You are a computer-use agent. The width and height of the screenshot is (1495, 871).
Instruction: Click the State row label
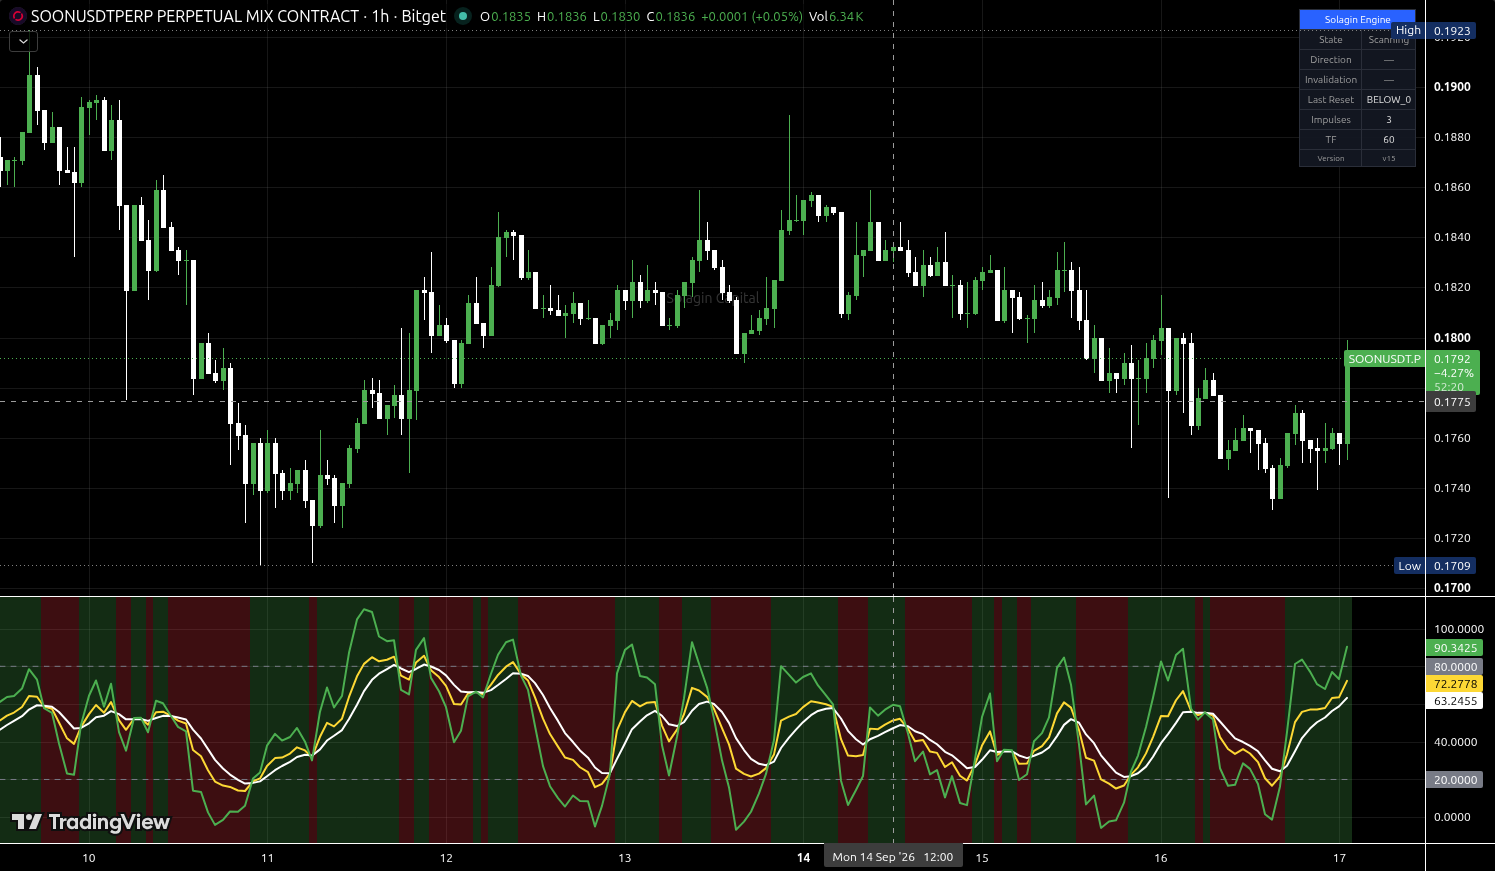[x=1330, y=40]
